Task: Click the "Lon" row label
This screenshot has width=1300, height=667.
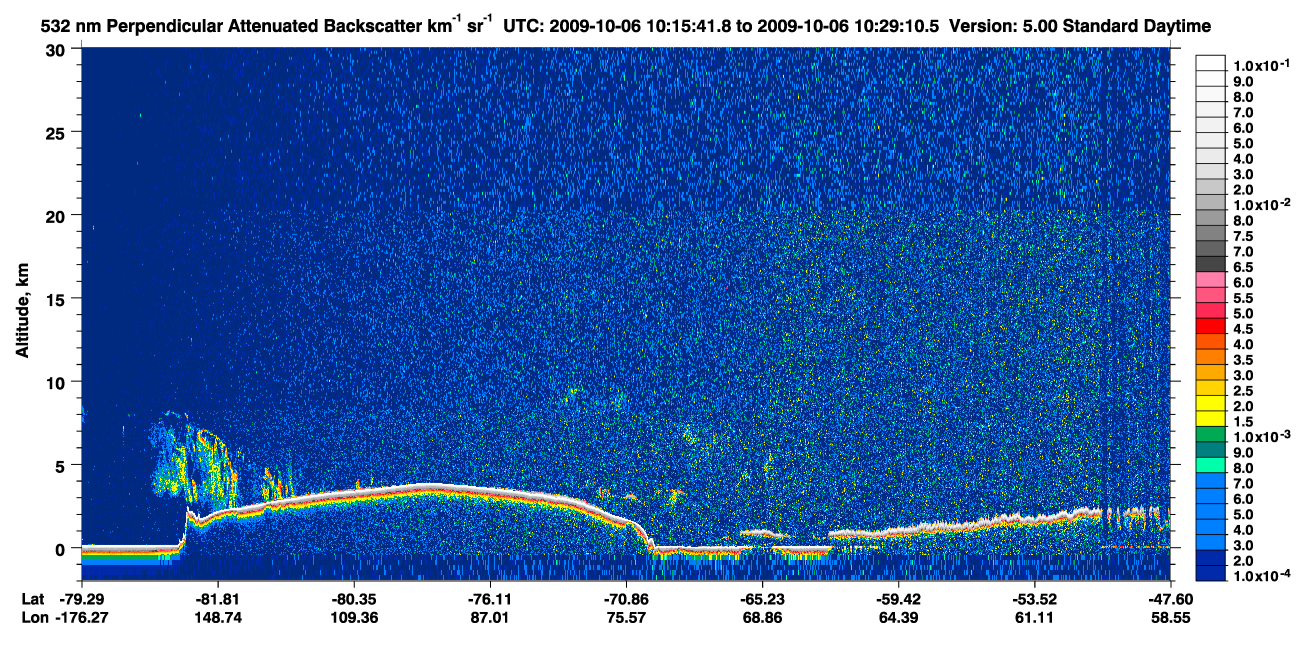Action: click(33, 617)
